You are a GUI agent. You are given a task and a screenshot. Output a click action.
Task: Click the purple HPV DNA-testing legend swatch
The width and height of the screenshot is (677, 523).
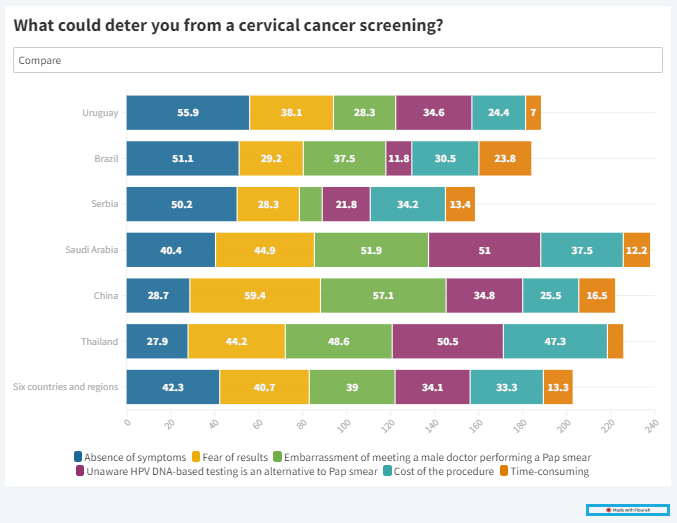click(x=78, y=471)
